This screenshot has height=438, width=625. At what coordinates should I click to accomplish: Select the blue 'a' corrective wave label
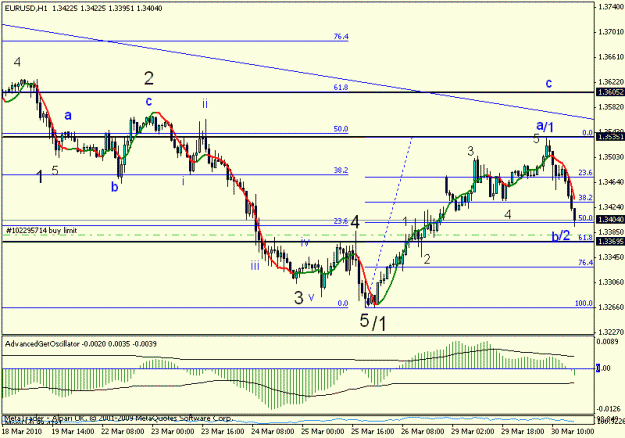[68, 116]
